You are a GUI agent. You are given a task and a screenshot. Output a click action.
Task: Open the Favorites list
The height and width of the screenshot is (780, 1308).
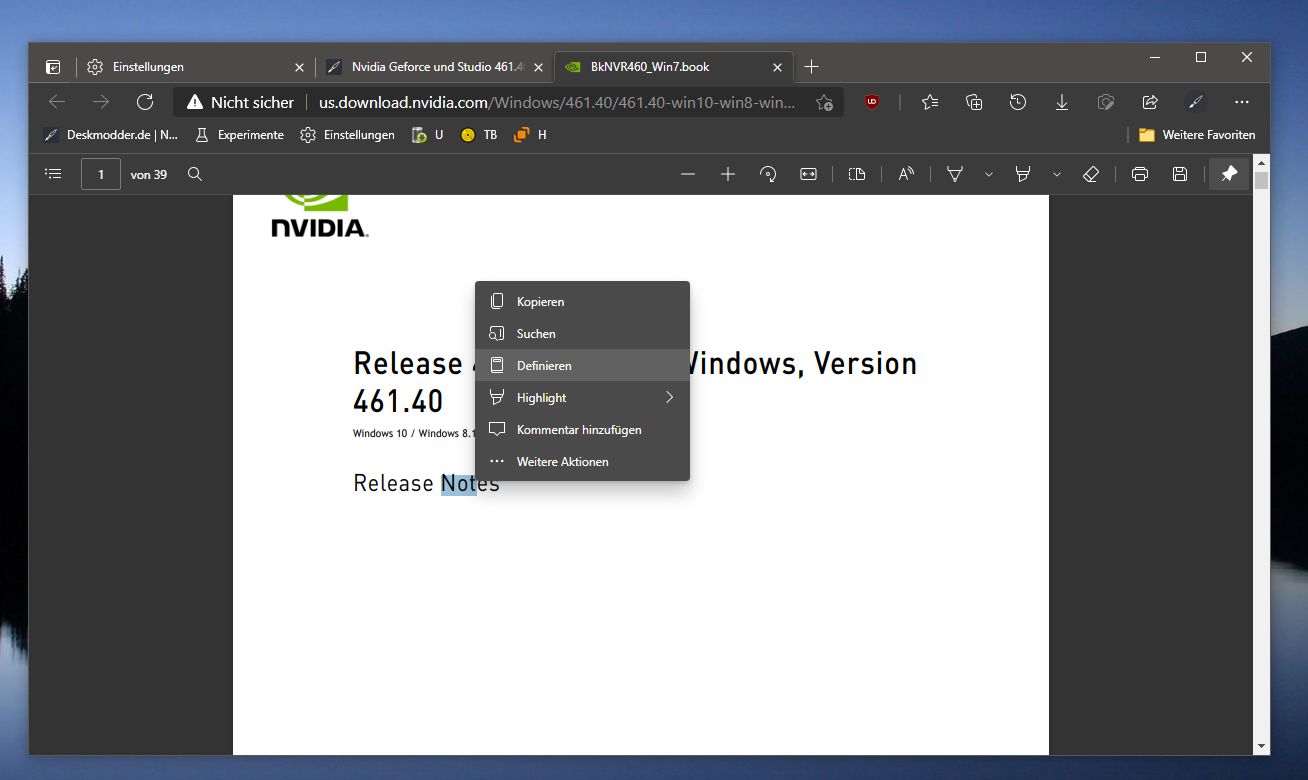point(930,102)
